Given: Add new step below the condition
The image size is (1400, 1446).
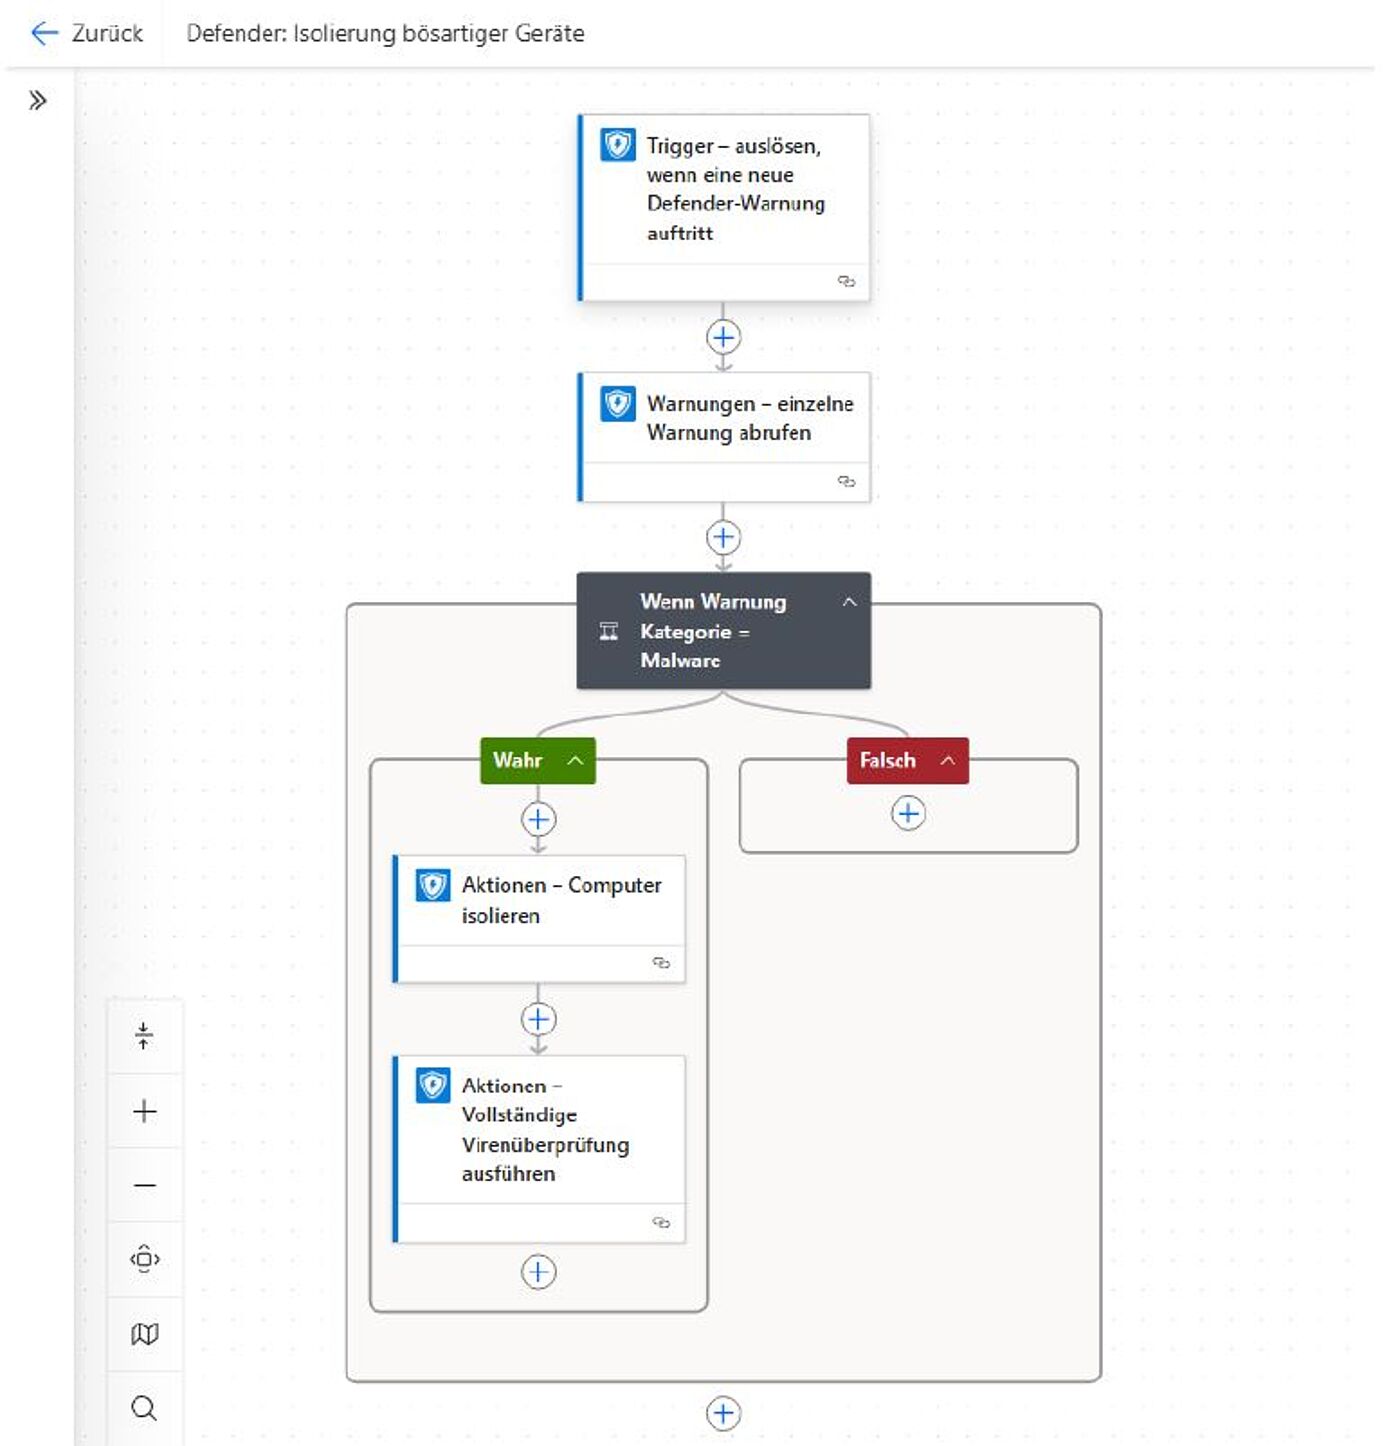Looking at the screenshot, I should coord(723,1413).
